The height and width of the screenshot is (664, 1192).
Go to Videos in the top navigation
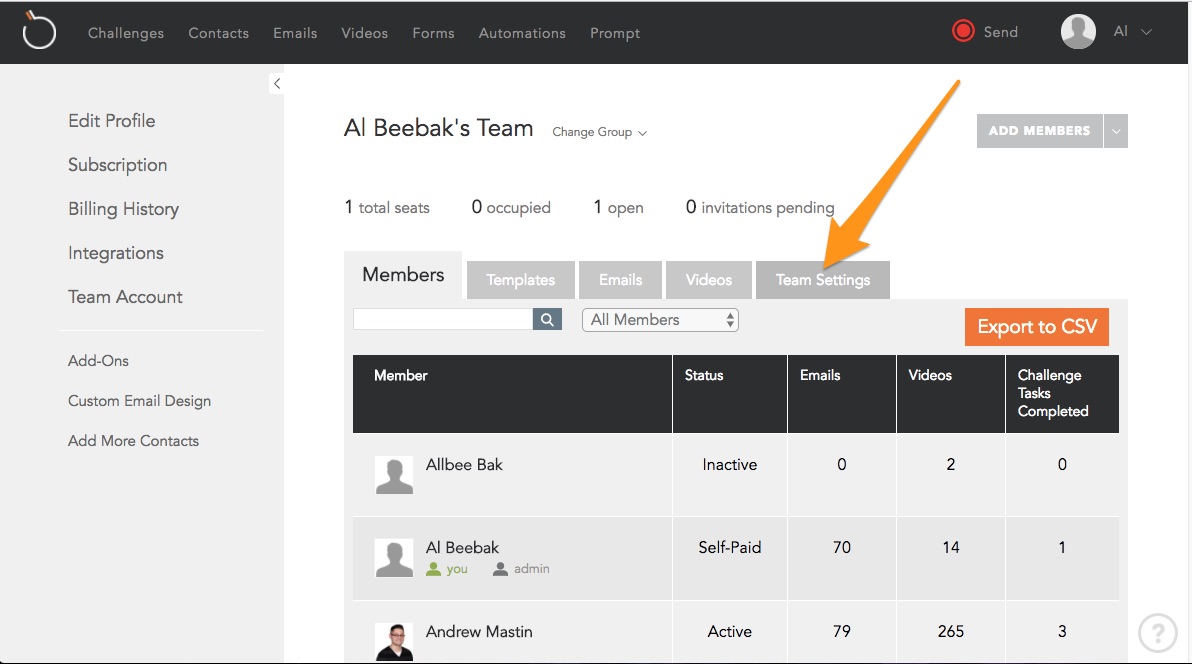point(364,33)
